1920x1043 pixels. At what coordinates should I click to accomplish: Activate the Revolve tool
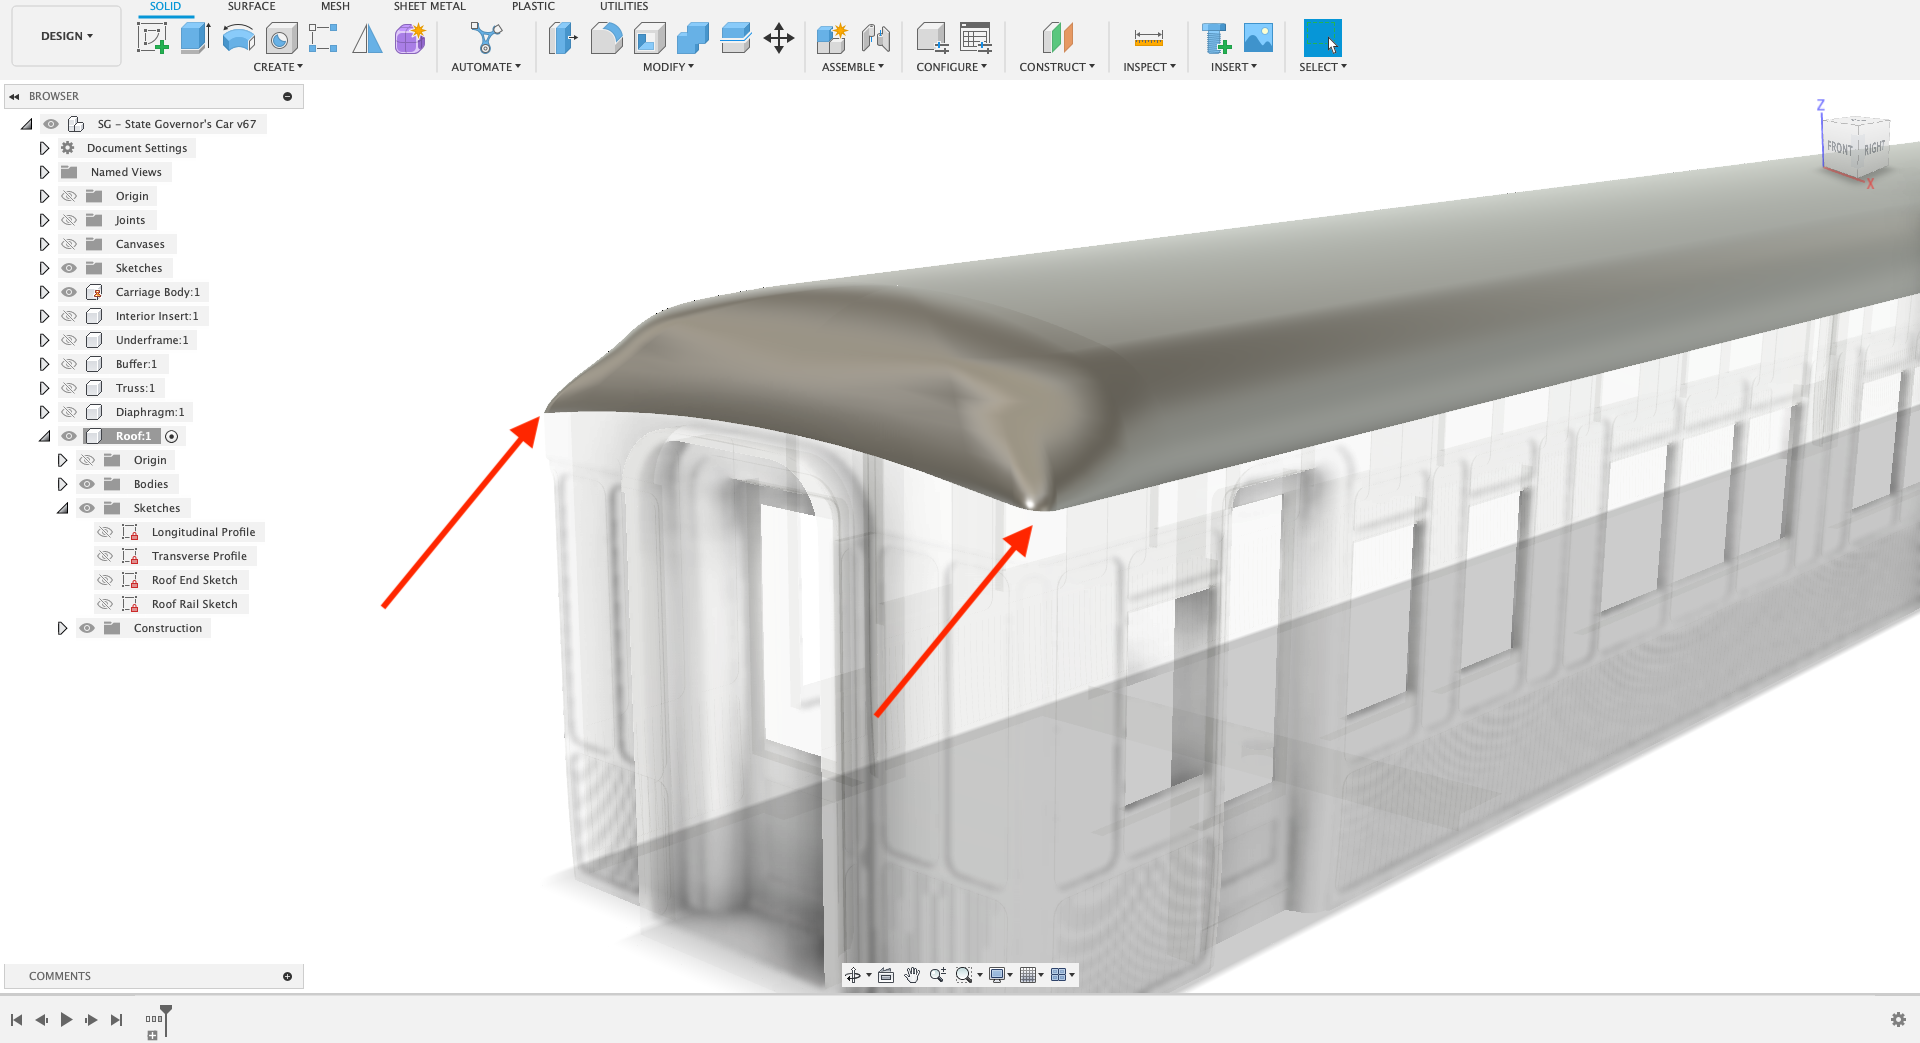(237, 38)
